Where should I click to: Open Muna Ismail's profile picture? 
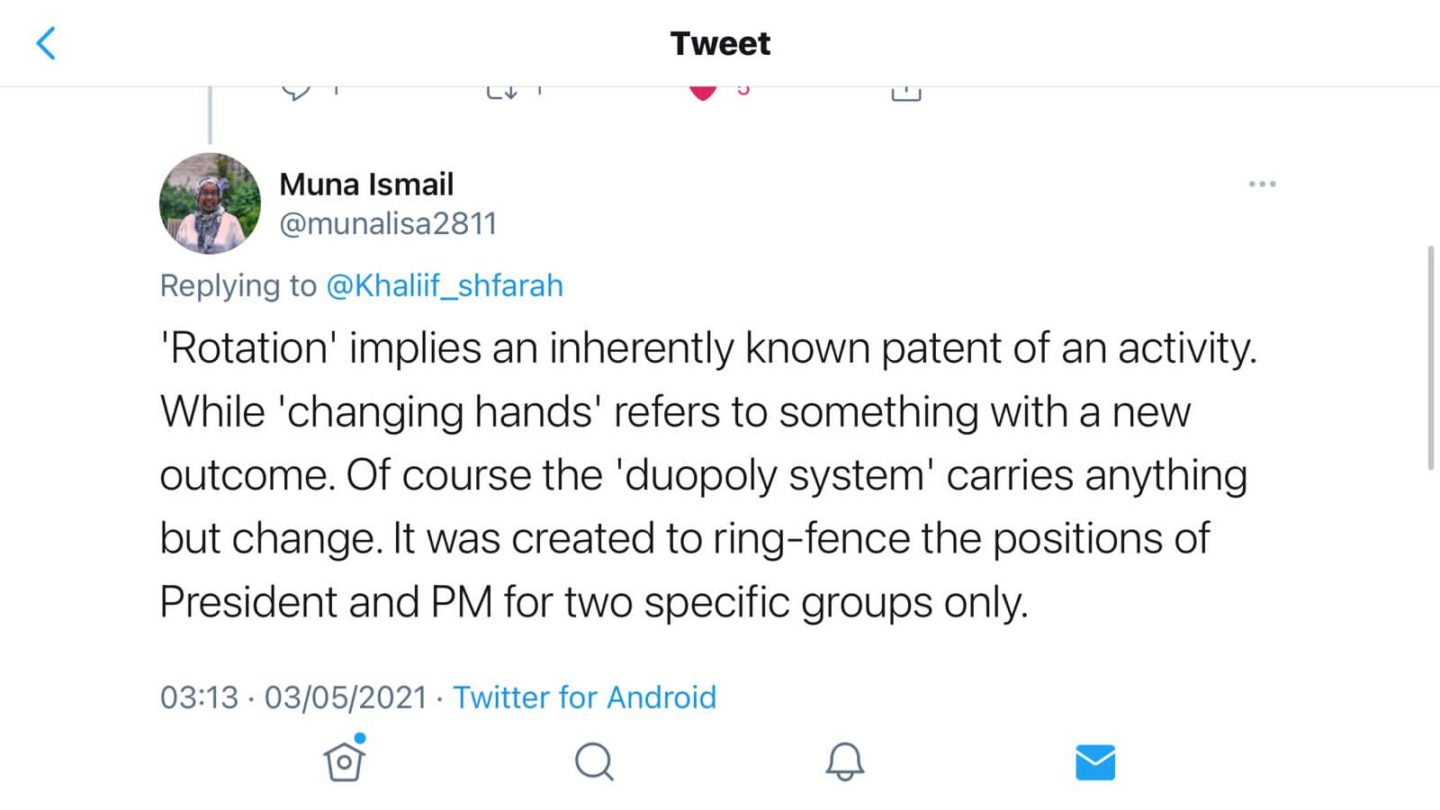pyautogui.click(x=210, y=203)
